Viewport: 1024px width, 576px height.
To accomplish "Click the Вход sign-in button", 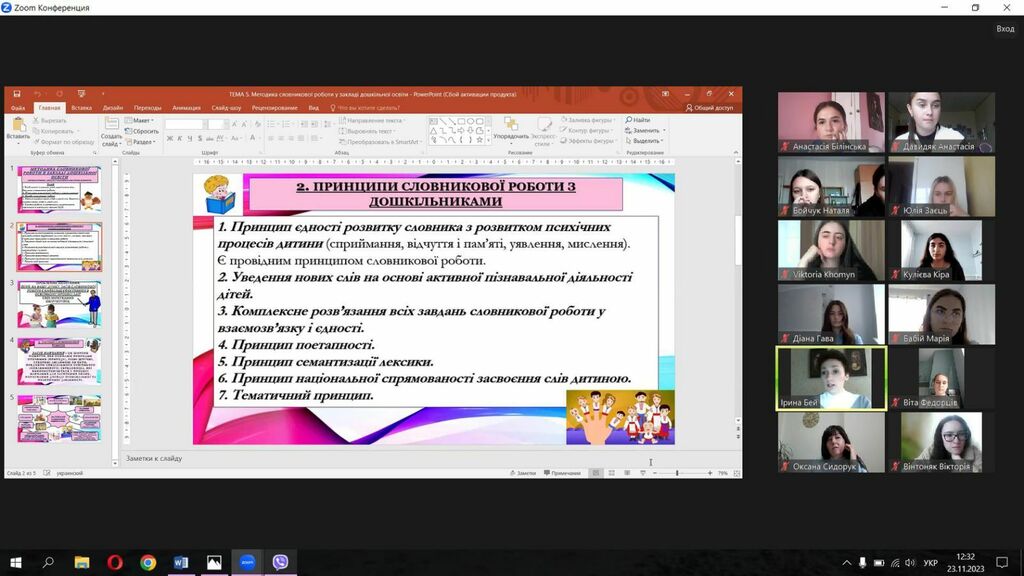I will (1005, 29).
